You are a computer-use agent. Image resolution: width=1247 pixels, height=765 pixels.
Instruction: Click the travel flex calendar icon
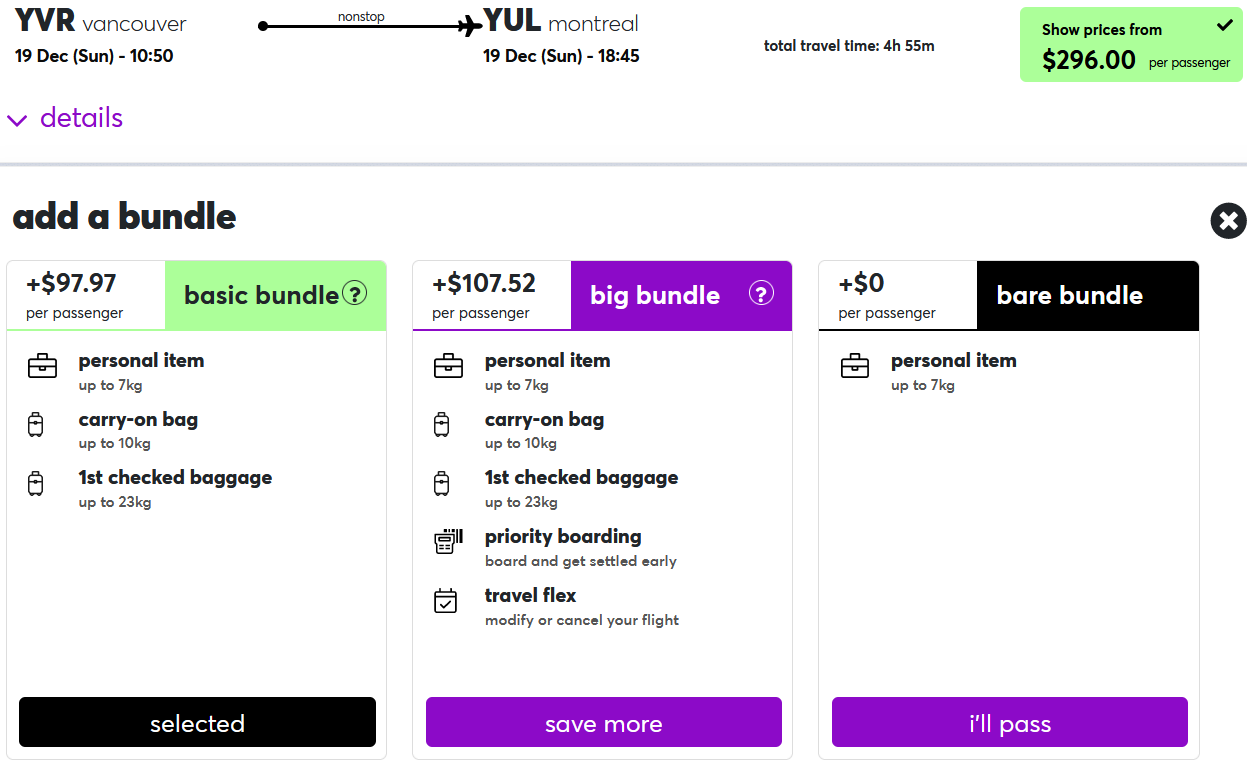coord(446,601)
